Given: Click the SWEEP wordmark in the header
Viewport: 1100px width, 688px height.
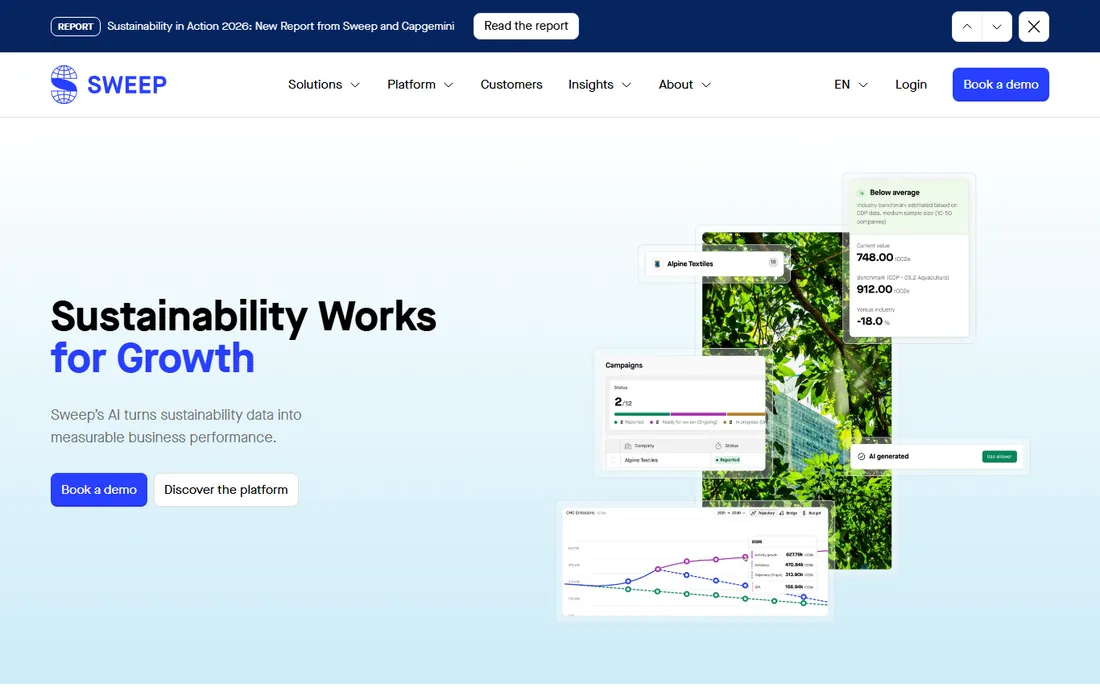Looking at the screenshot, I should coord(127,85).
